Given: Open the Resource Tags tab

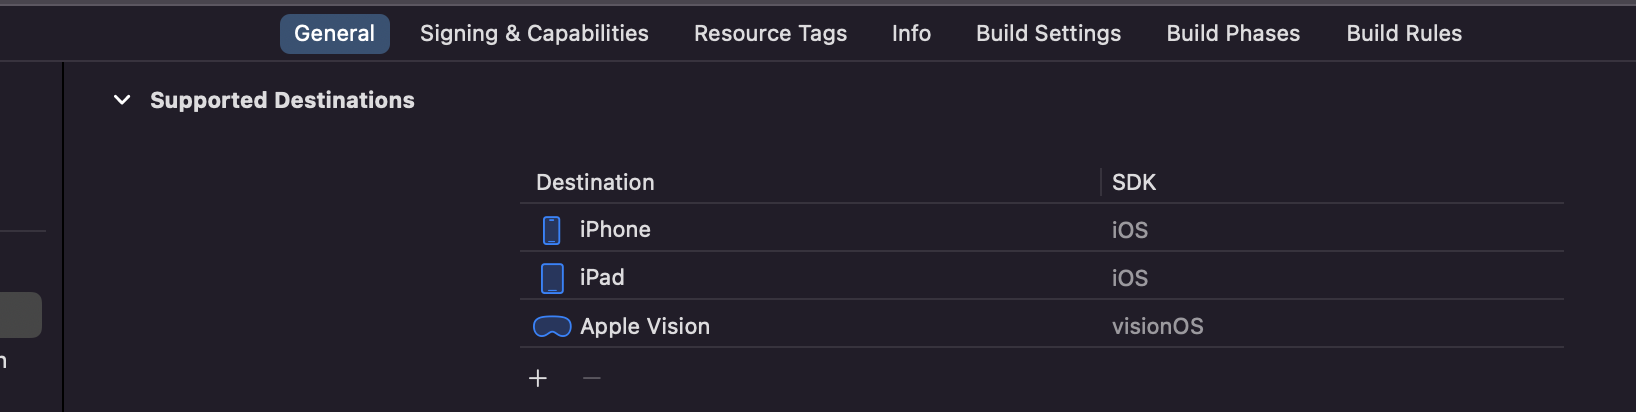Looking at the screenshot, I should [770, 34].
